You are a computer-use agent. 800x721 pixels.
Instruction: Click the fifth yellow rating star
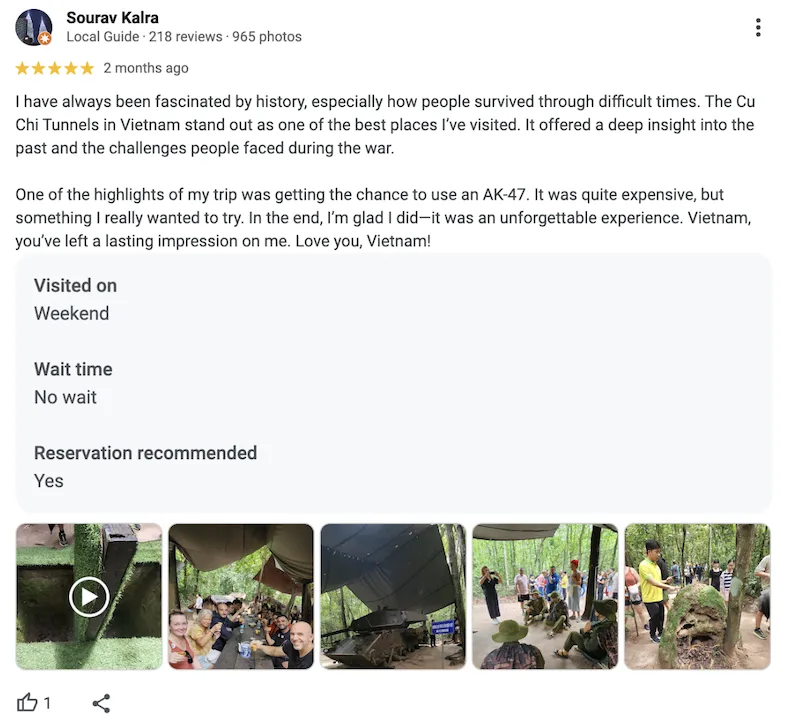point(87,68)
